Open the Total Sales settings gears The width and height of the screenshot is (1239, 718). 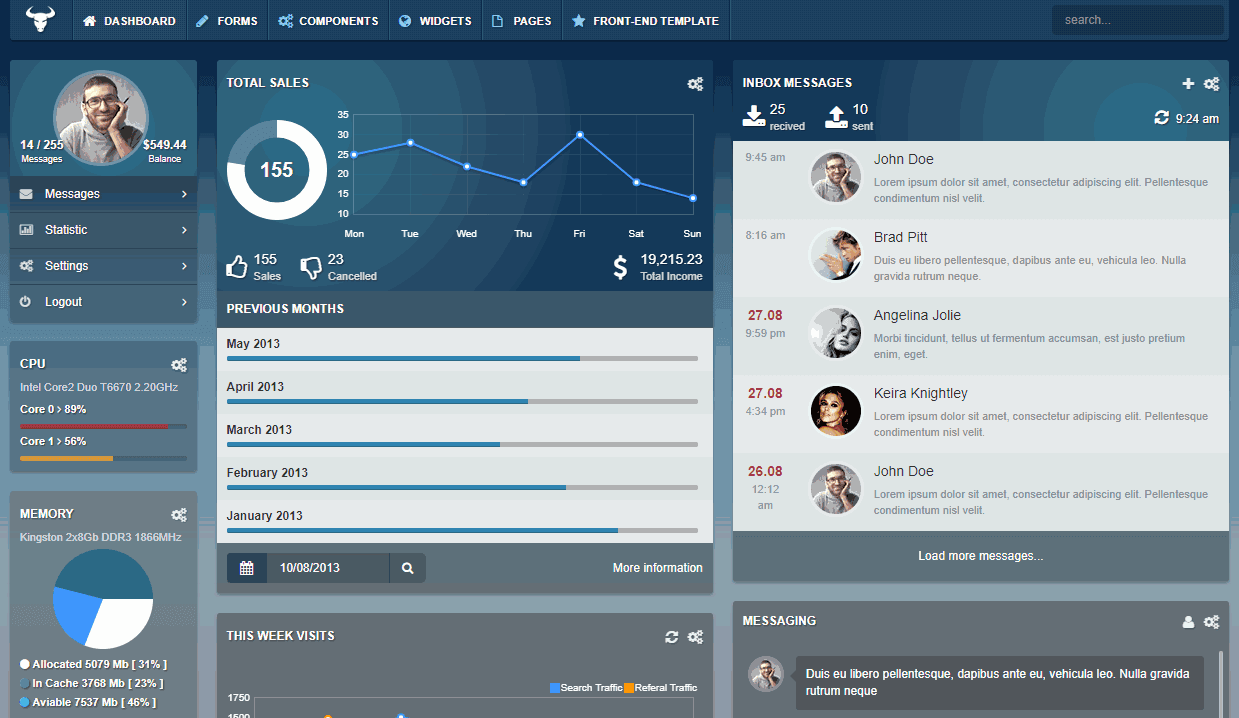pyautogui.click(x=695, y=84)
